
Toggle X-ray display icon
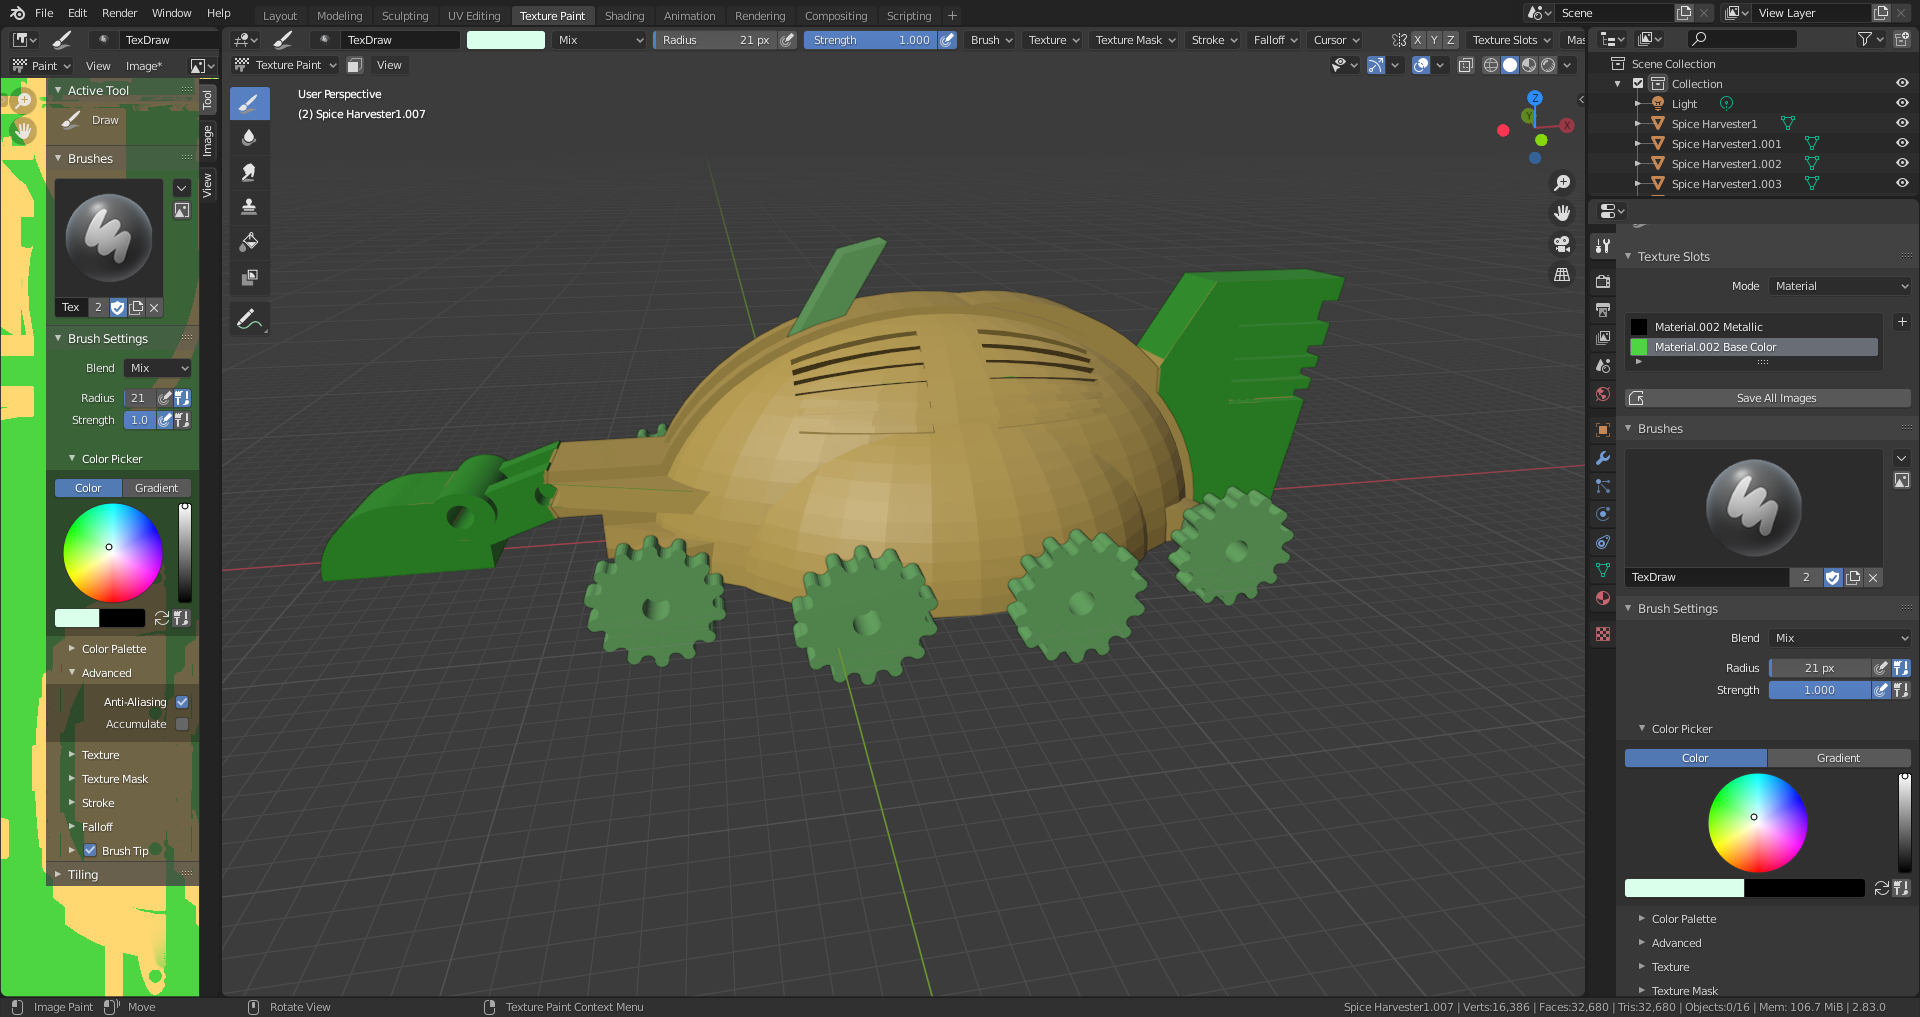coord(1465,65)
